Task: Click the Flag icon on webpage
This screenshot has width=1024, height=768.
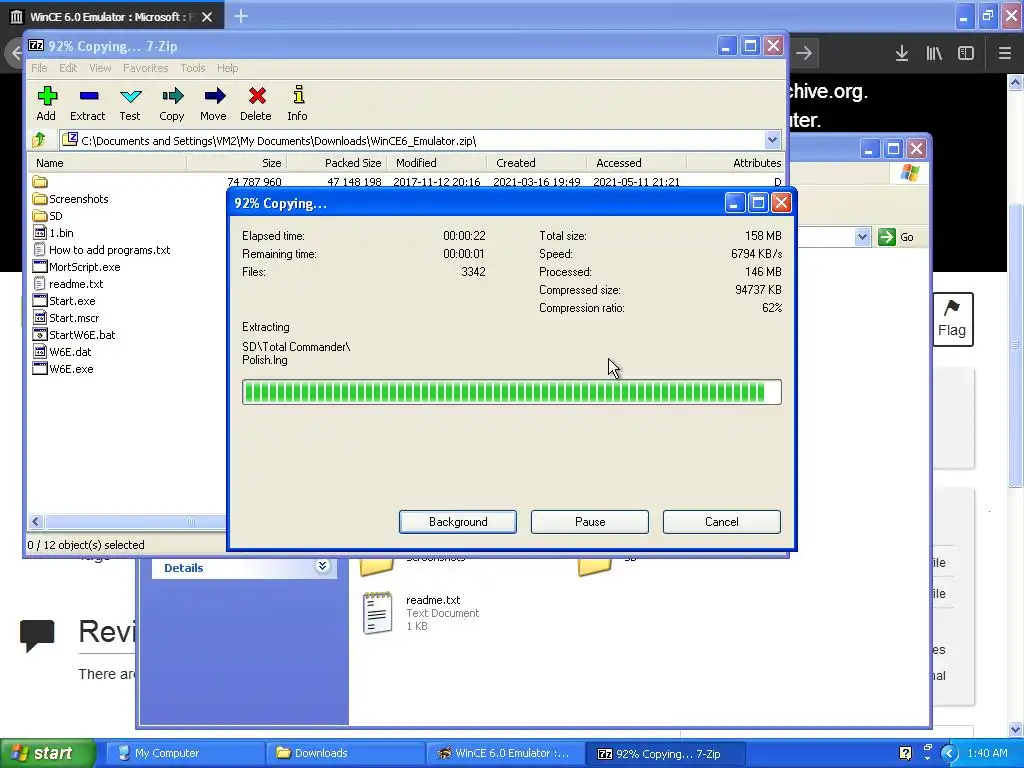Action: (x=952, y=319)
